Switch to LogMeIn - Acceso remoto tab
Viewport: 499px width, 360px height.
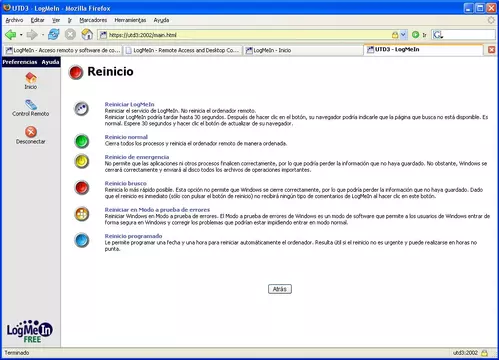(x=63, y=50)
